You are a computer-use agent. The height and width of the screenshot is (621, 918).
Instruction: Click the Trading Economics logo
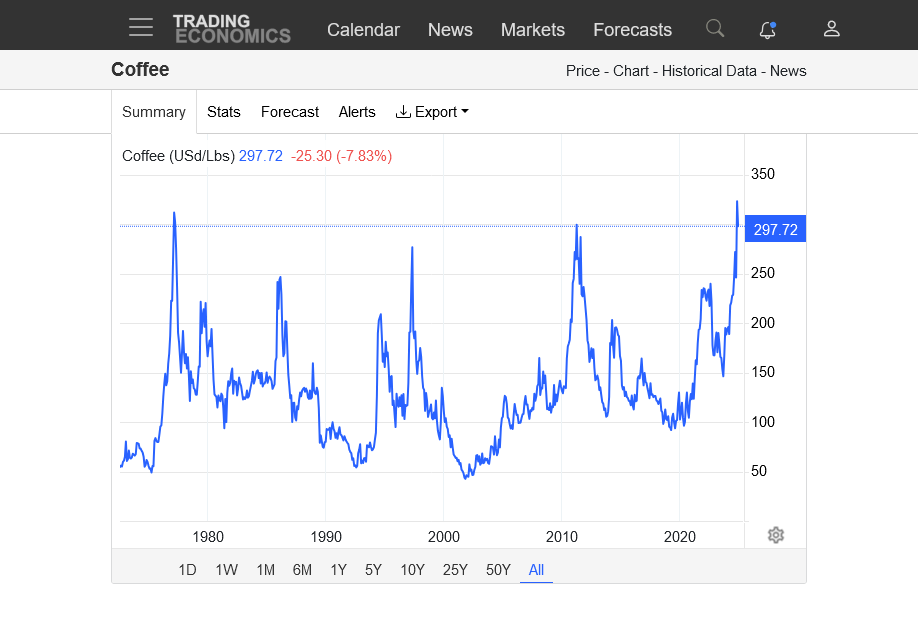coord(231,28)
